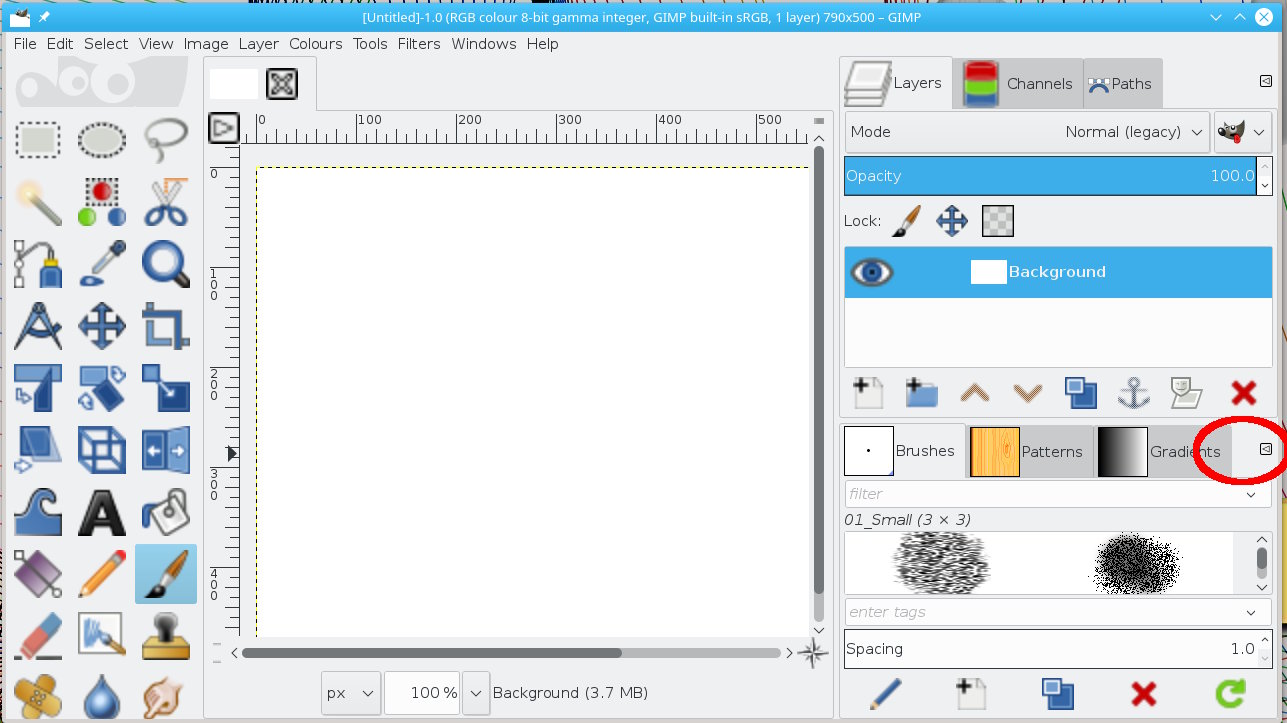The width and height of the screenshot is (1287, 723).
Task: Select the Move tool
Action: [102, 326]
